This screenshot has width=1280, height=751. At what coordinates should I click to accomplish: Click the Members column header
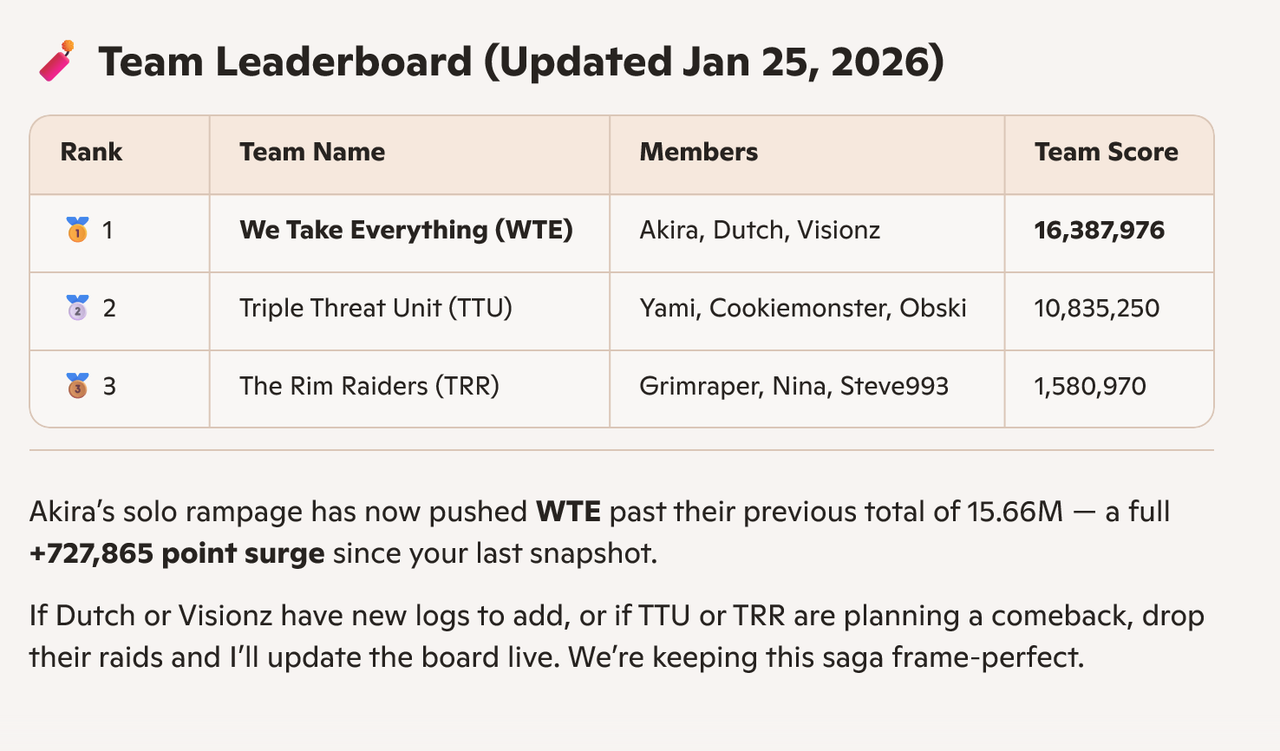(698, 152)
